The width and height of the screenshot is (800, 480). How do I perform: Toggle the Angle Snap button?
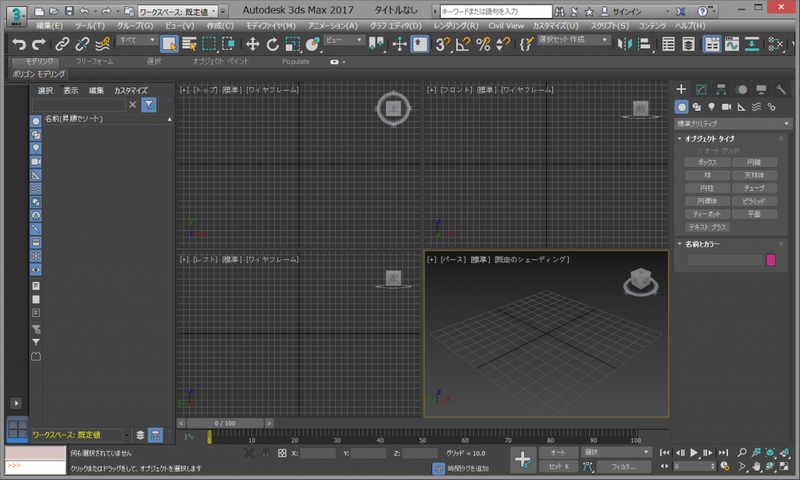[462, 44]
